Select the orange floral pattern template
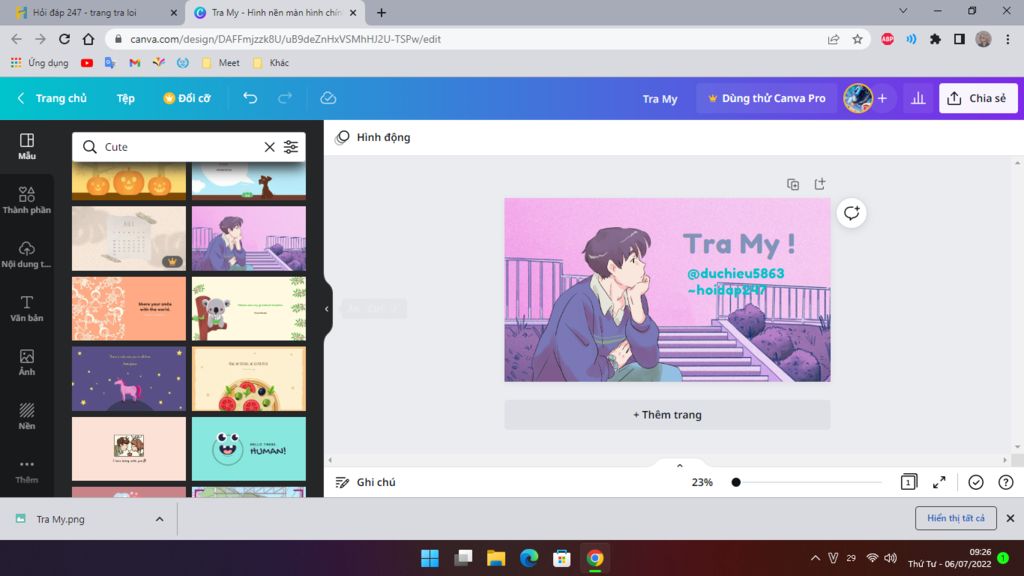 [129, 308]
